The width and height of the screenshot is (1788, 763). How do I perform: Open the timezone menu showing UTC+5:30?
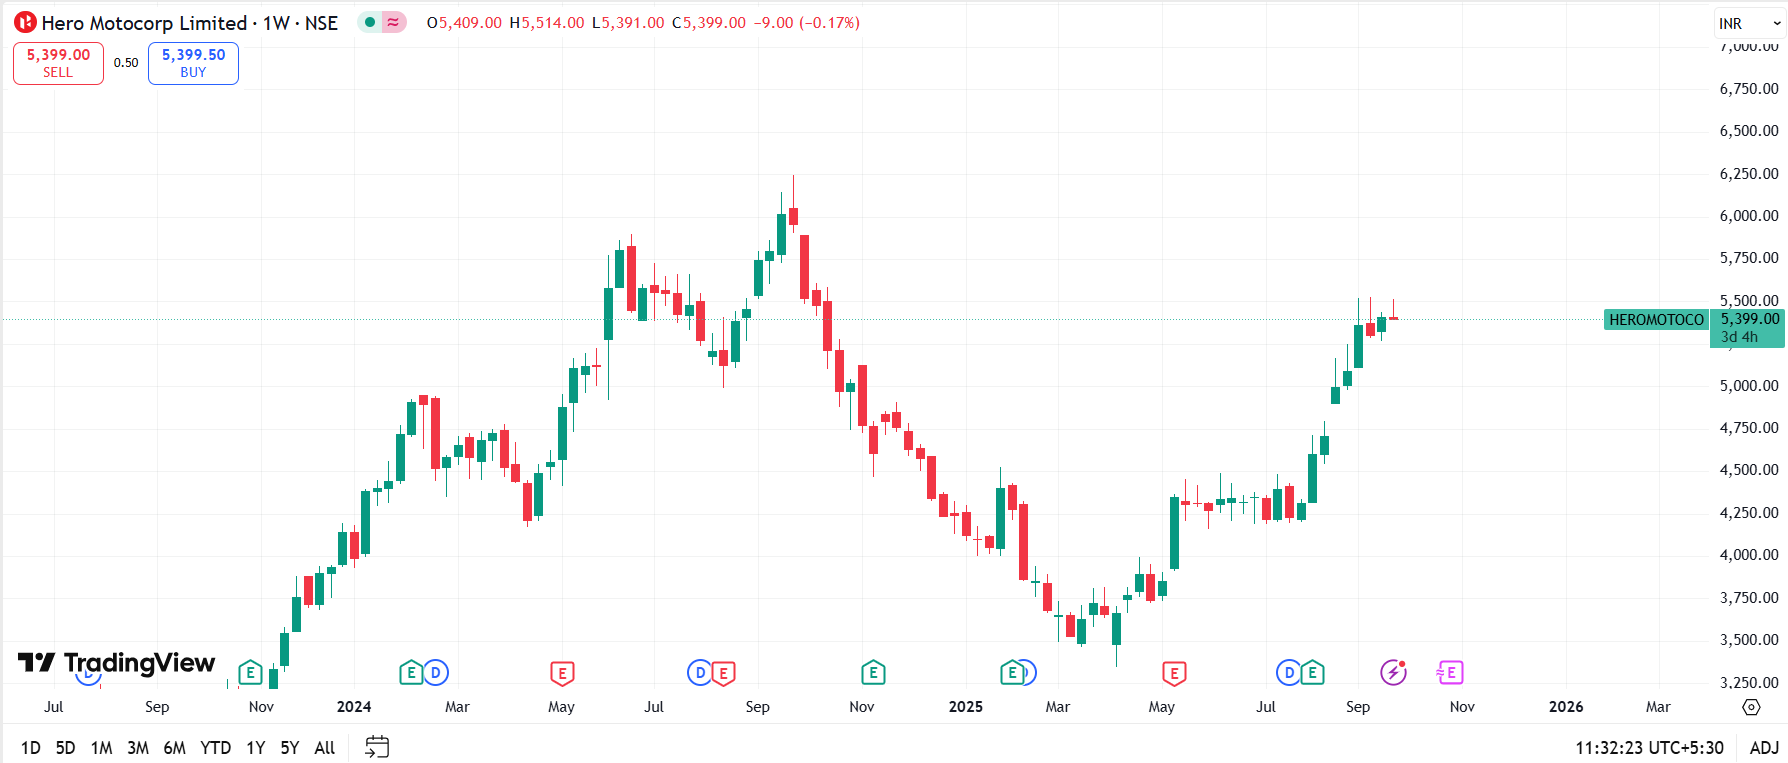click(x=1649, y=747)
